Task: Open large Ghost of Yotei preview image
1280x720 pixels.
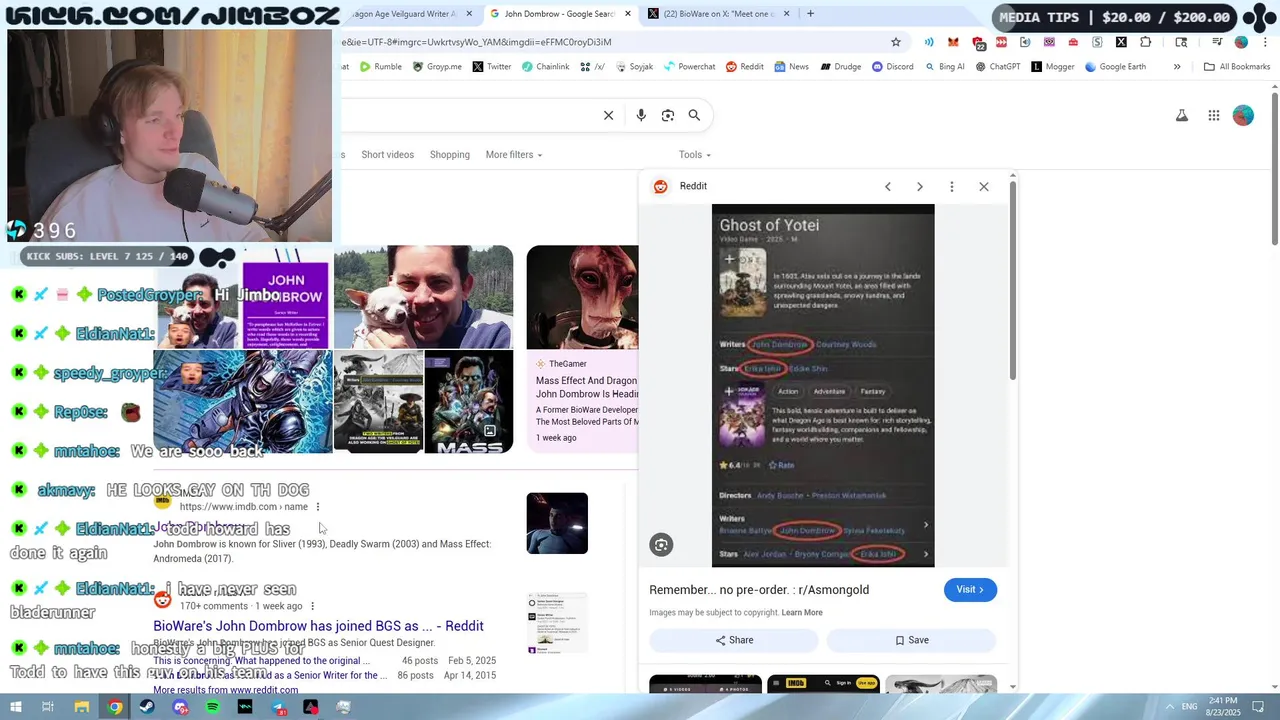Action: tap(823, 386)
